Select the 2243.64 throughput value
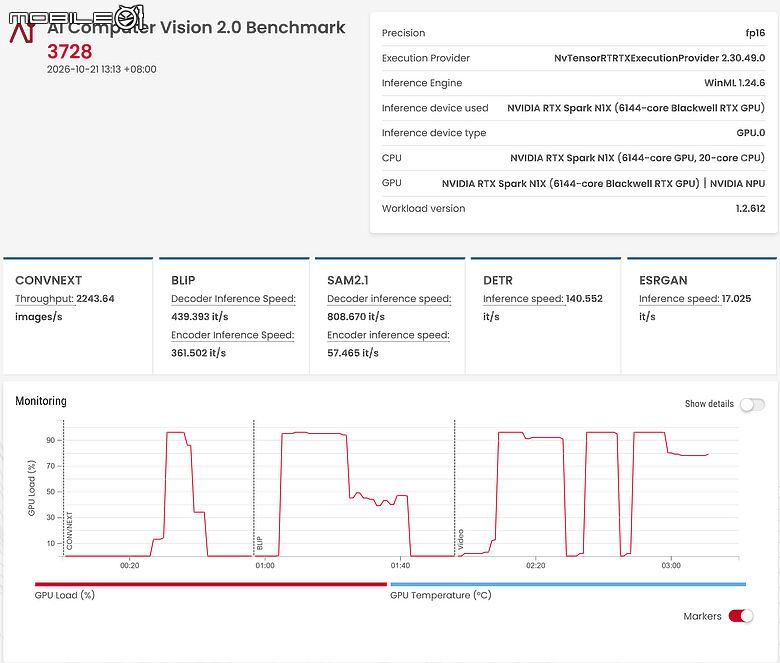Screen dimensions: 780x663 (x=95, y=298)
